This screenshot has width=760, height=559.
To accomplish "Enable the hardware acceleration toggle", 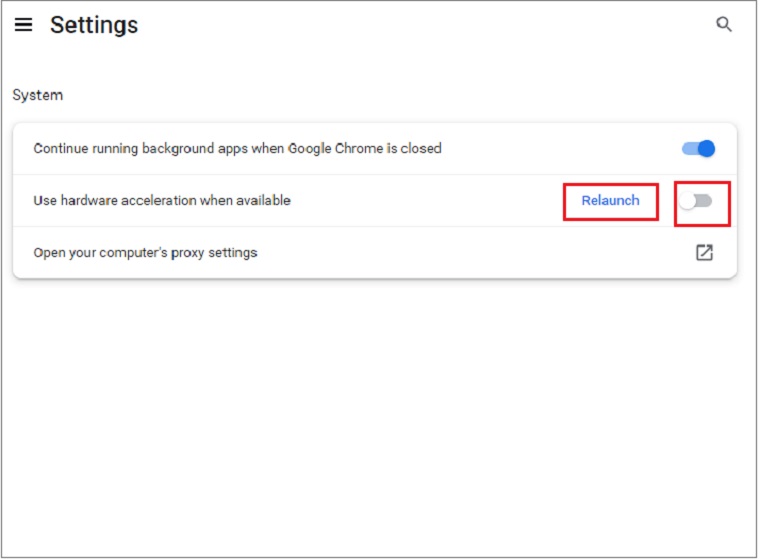I will (x=696, y=201).
